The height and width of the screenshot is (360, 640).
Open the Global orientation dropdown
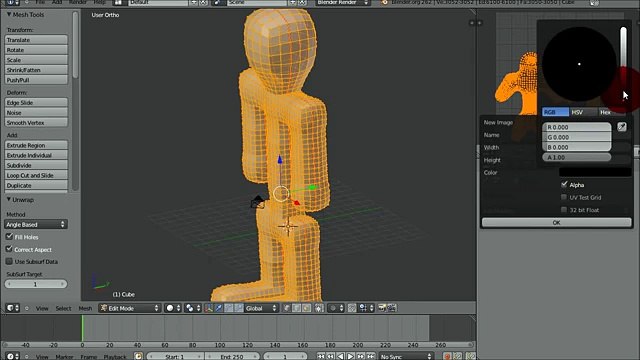pyautogui.click(x=261, y=308)
